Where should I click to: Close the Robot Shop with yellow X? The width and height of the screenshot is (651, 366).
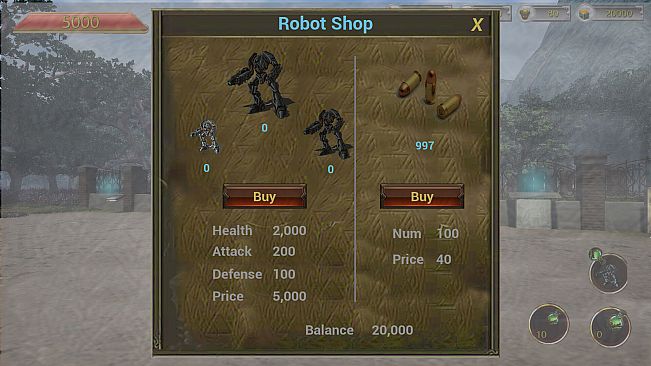477,25
